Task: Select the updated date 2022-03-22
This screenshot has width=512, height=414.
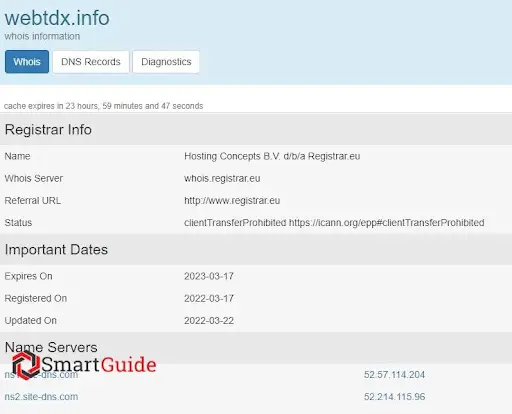Action: (209, 321)
